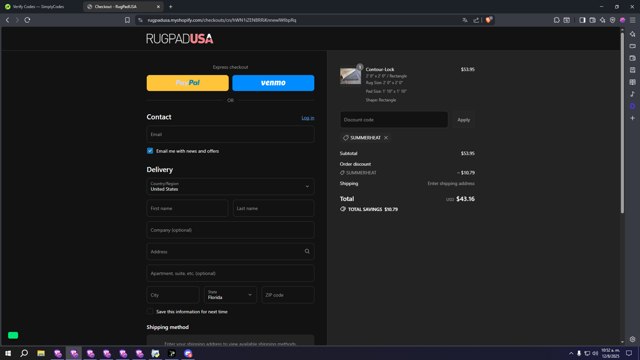Focus the Address field
640x360 pixels.
point(230,251)
